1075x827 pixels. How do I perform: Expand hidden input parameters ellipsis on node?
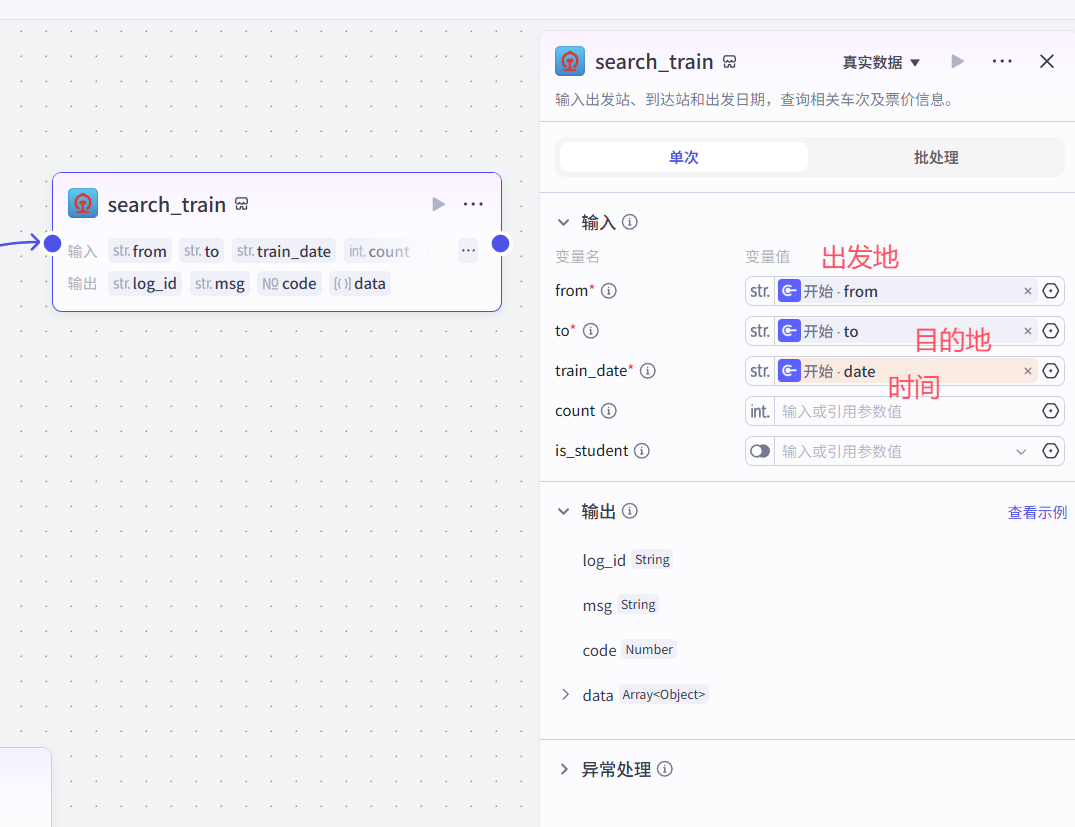(x=468, y=250)
